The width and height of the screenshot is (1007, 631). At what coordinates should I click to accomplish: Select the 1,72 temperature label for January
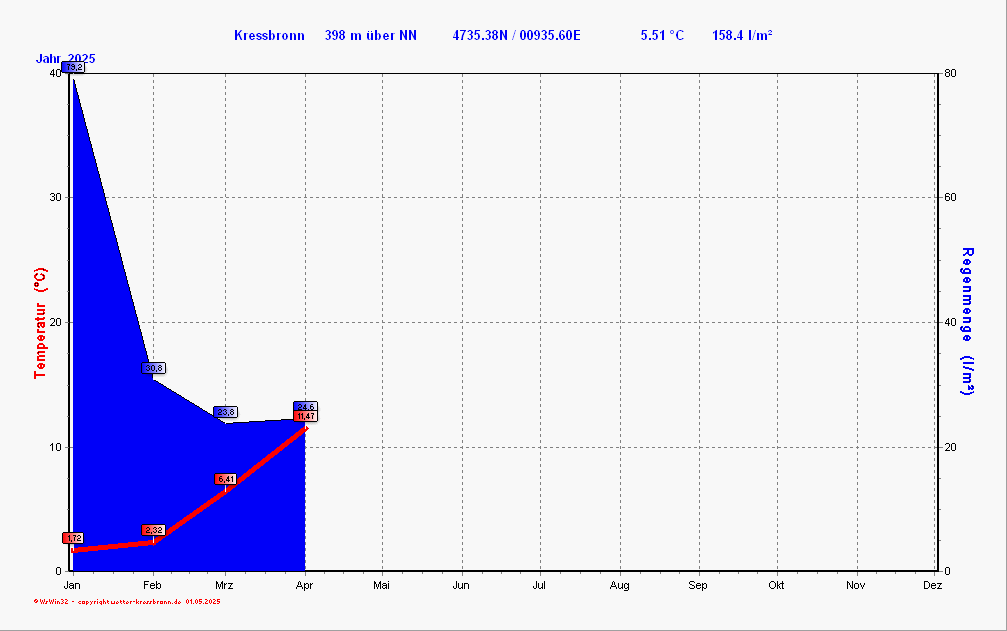click(x=73, y=538)
